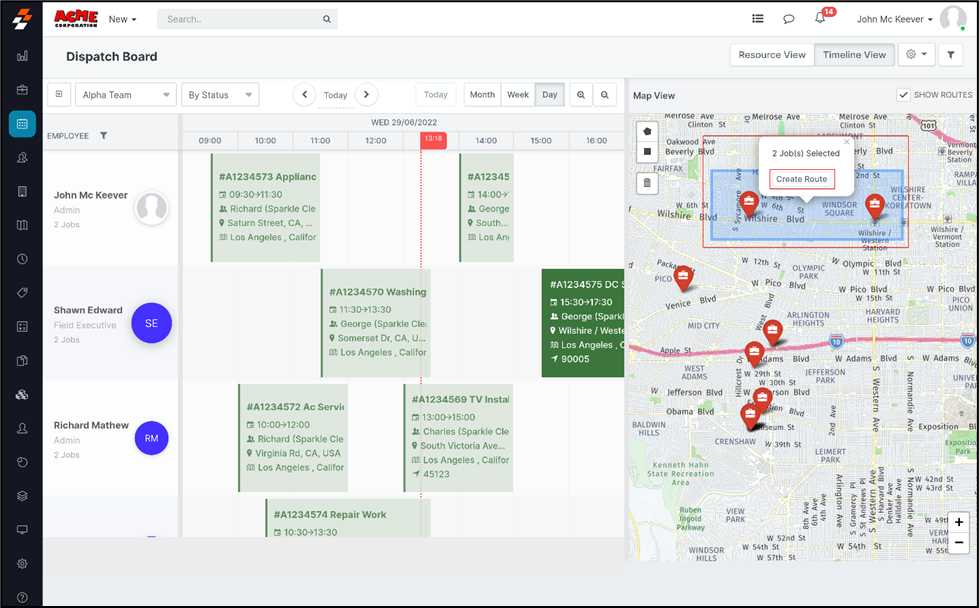Expand the Alpha Team dropdown
Viewport: 979px width, 608px height.
click(x=125, y=95)
